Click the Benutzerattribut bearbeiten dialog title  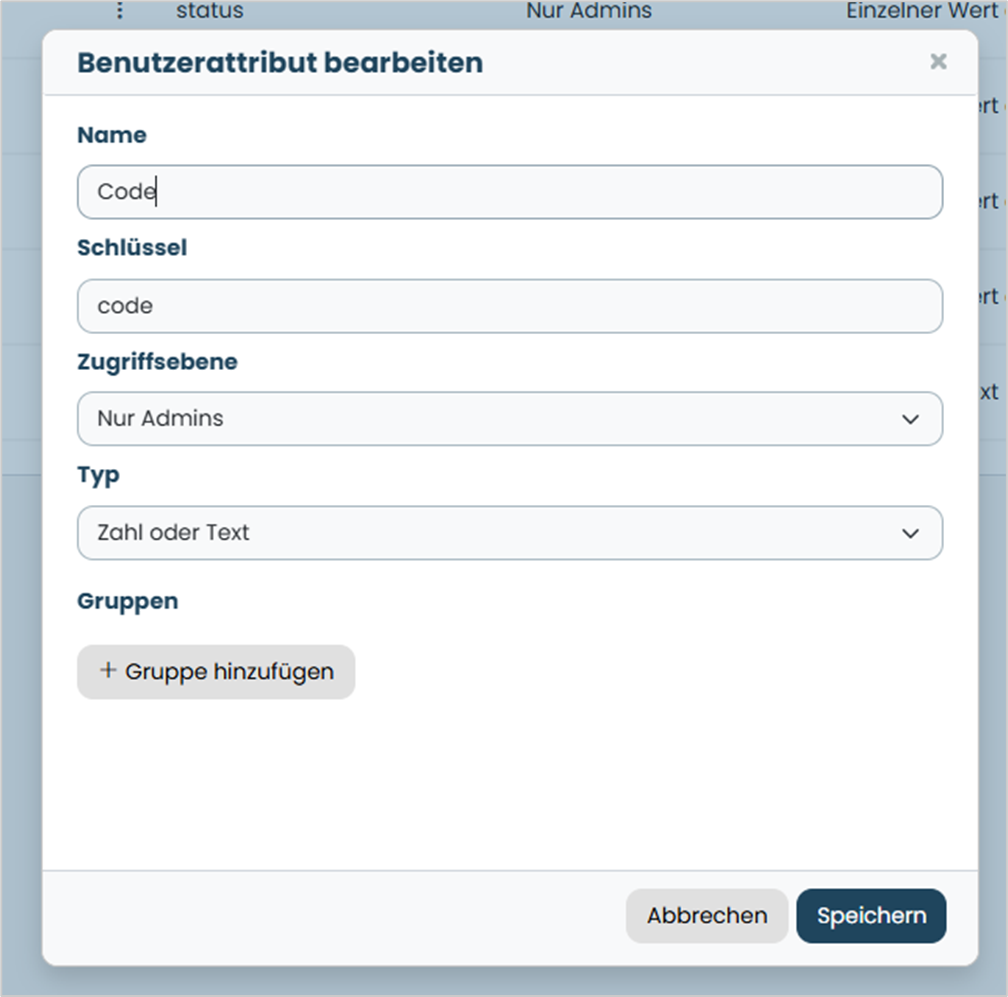click(280, 63)
